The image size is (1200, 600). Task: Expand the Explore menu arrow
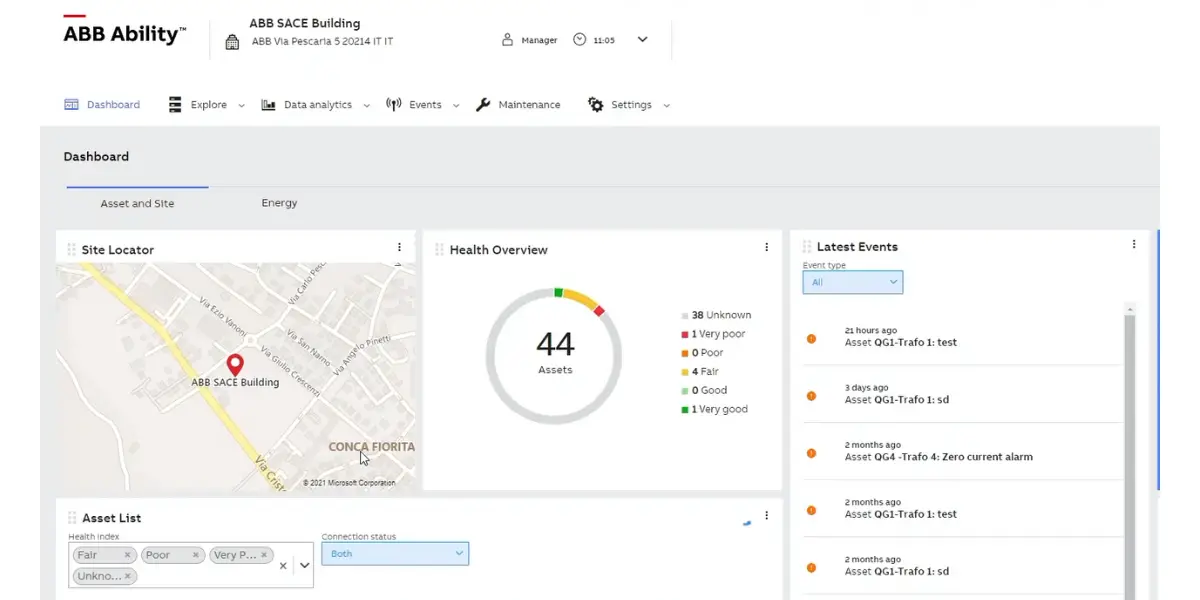tap(241, 105)
